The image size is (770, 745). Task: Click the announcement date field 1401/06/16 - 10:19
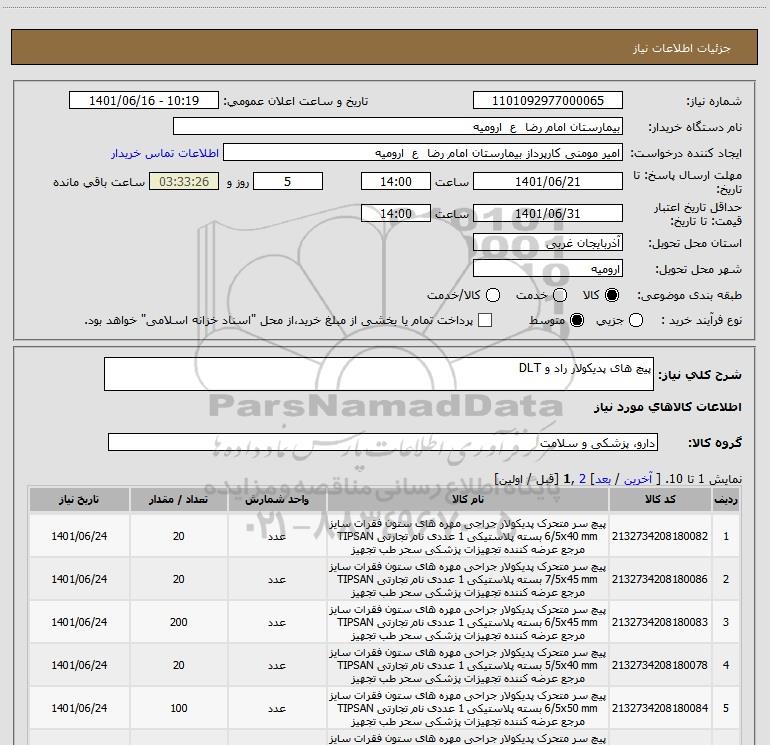[x=144, y=101]
